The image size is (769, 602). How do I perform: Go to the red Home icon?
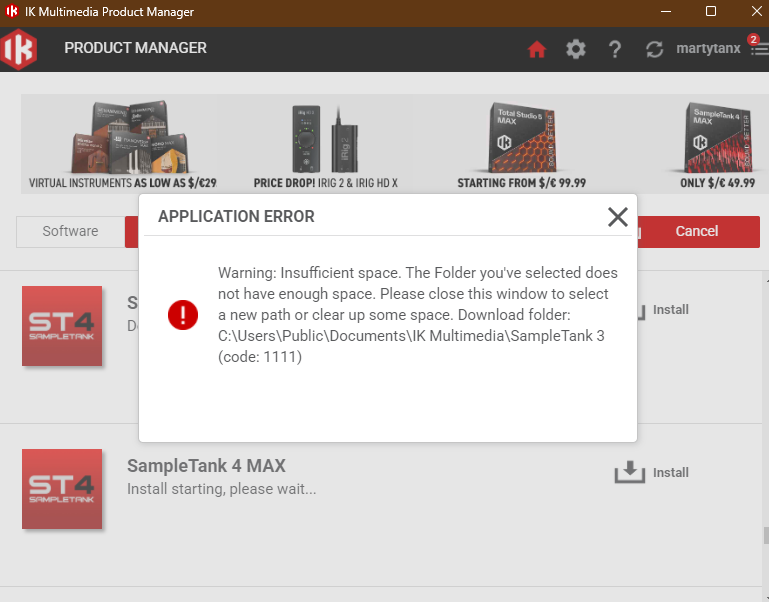pyautogui.click(x=537, y=49)
